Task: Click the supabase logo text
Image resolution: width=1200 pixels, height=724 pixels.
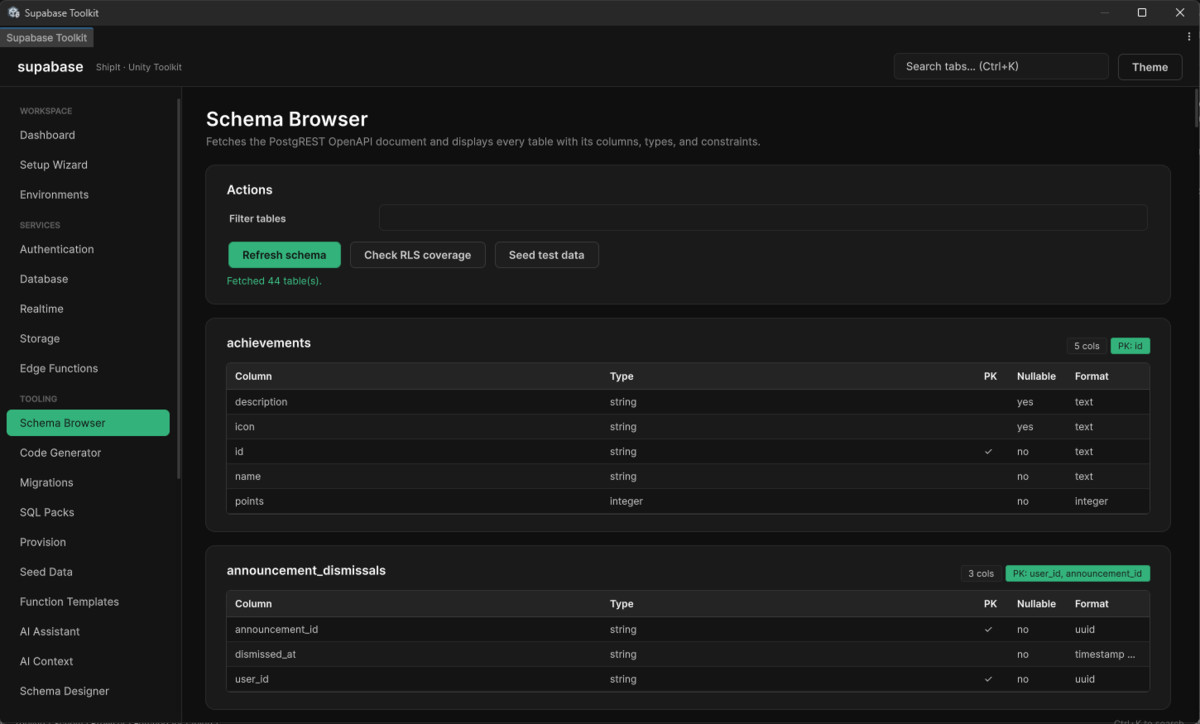Action: tap(50, 67)
